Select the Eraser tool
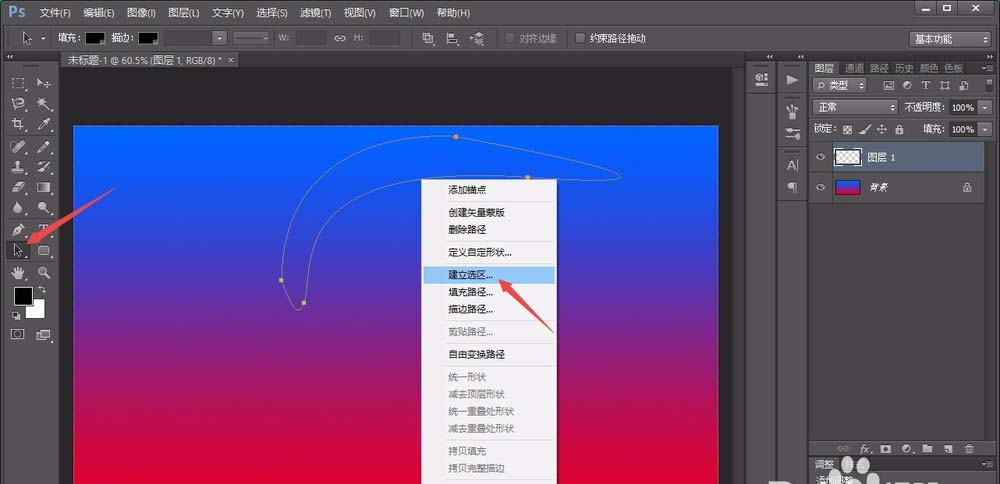1000x484 pixels. (x=18, y=187)
